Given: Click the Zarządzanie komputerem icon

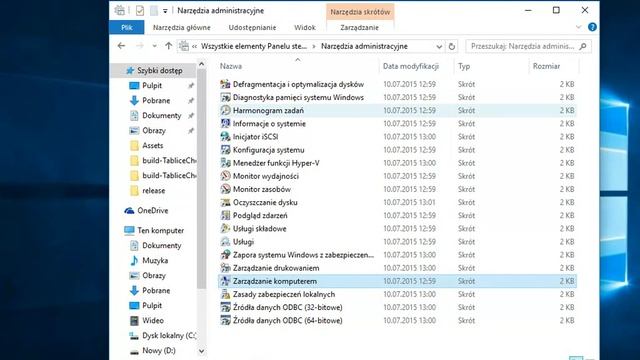Looking at the screenshot, I should tap(225, 281).
